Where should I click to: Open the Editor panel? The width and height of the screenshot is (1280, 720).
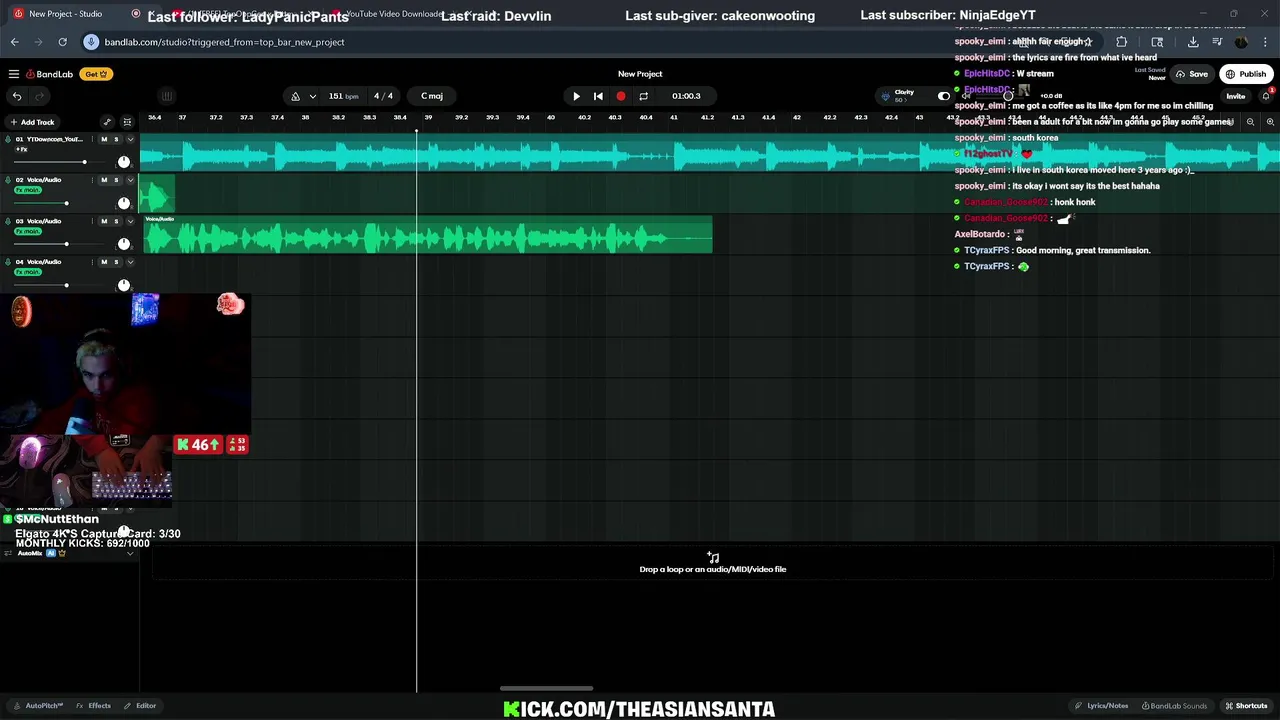[140, 706]
